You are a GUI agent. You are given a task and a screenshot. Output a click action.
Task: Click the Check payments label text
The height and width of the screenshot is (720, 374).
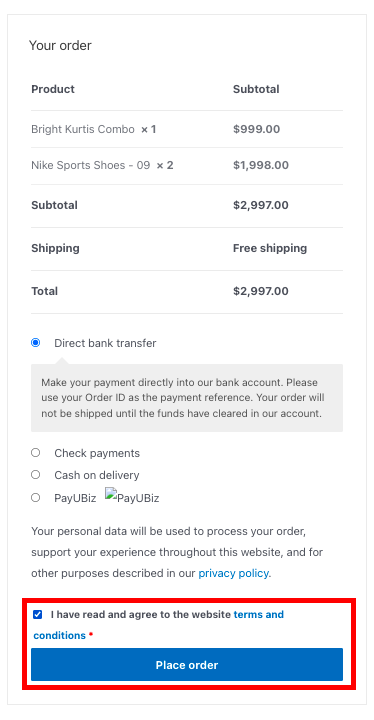[97, 453]
